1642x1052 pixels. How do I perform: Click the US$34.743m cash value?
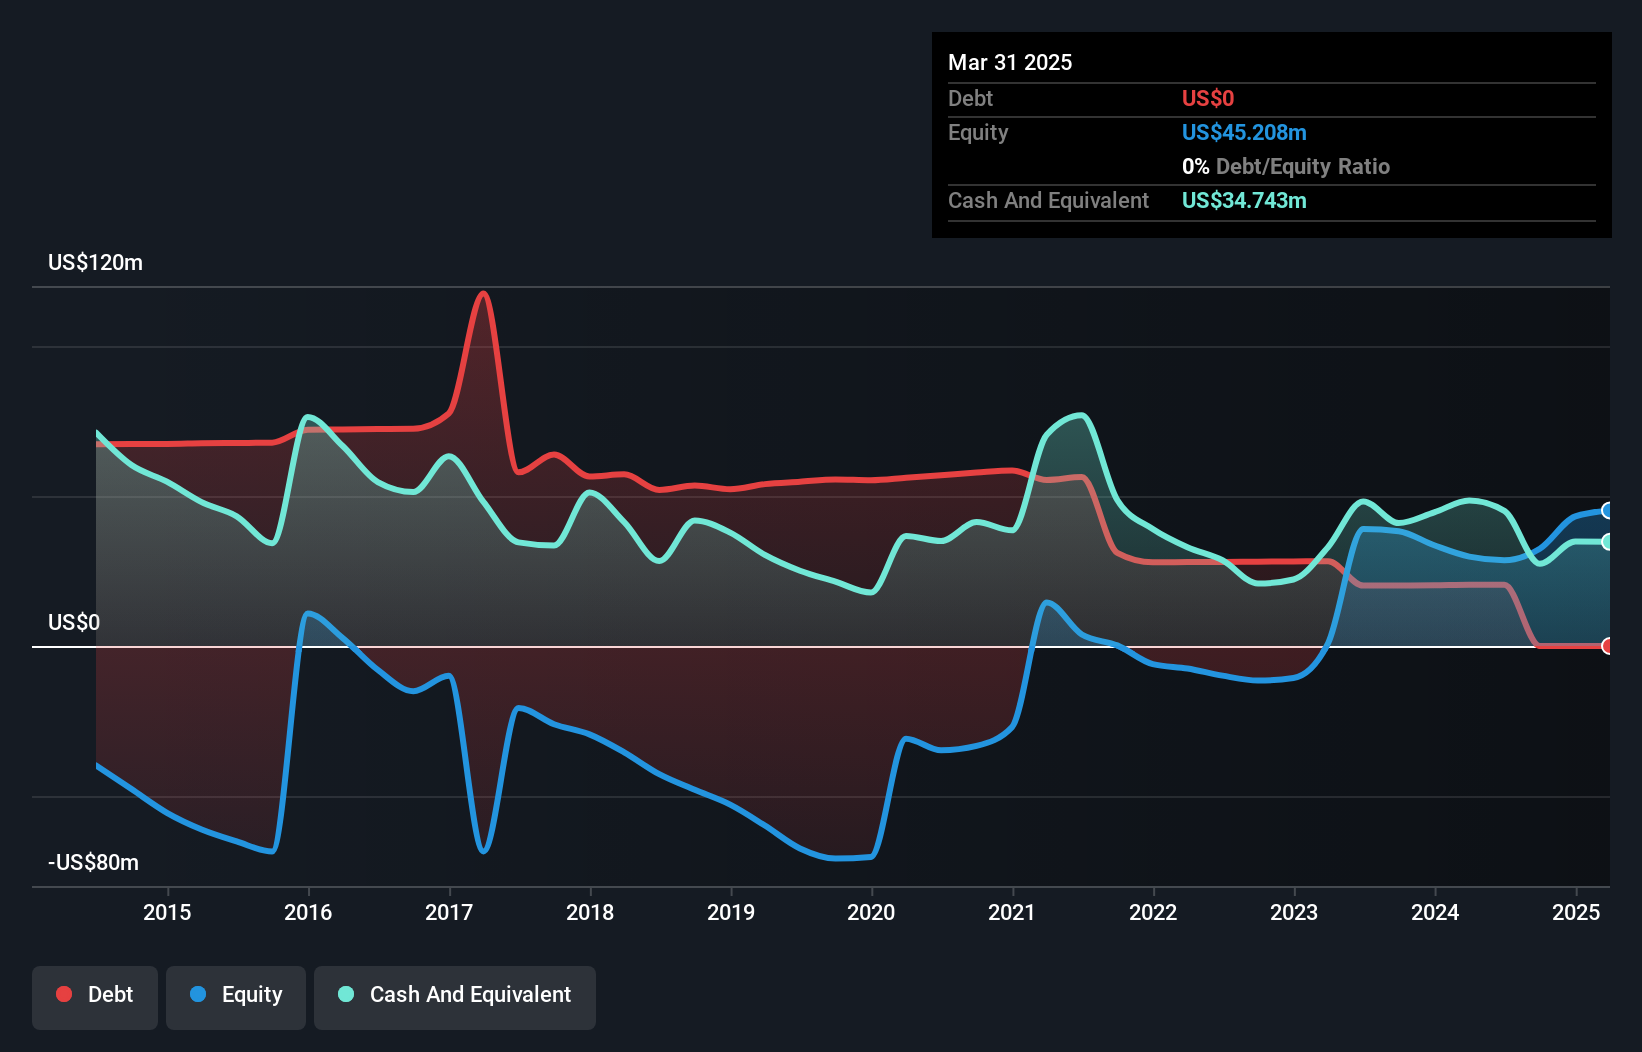(1244, 201)
